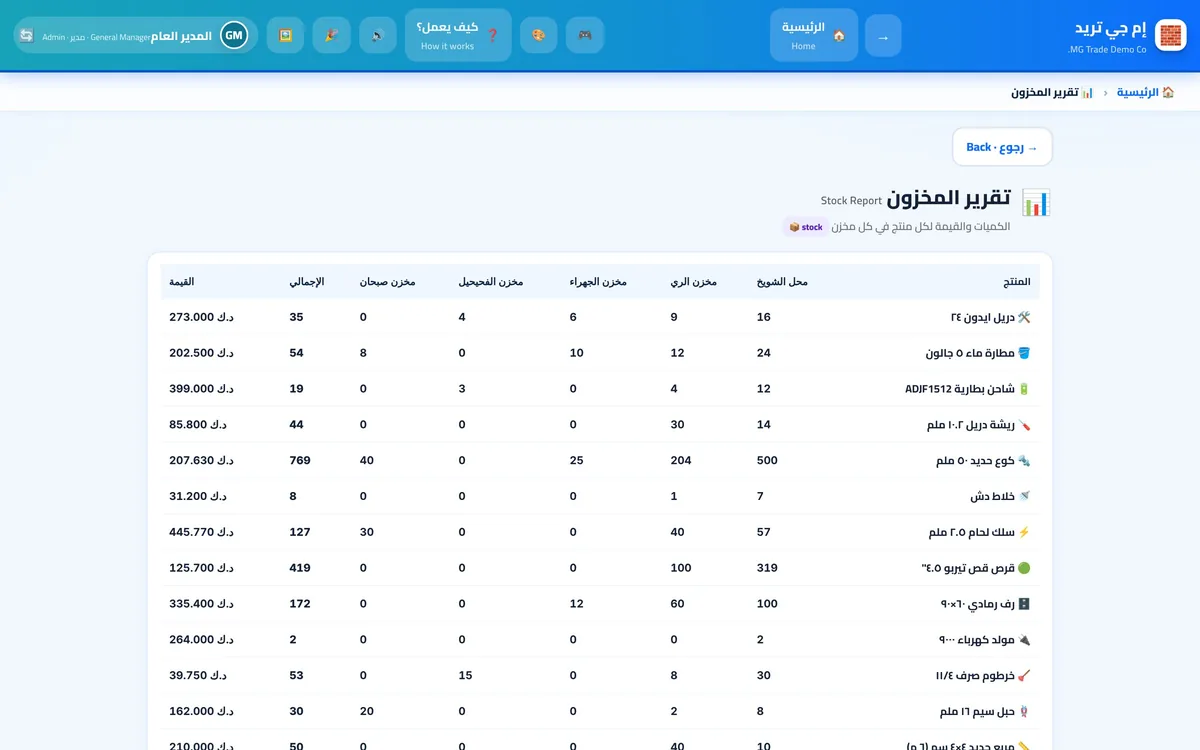Click the switch-user refresh icon
Image resolution: width=1200 pixels, height=750 pixels.
point(27,36)
